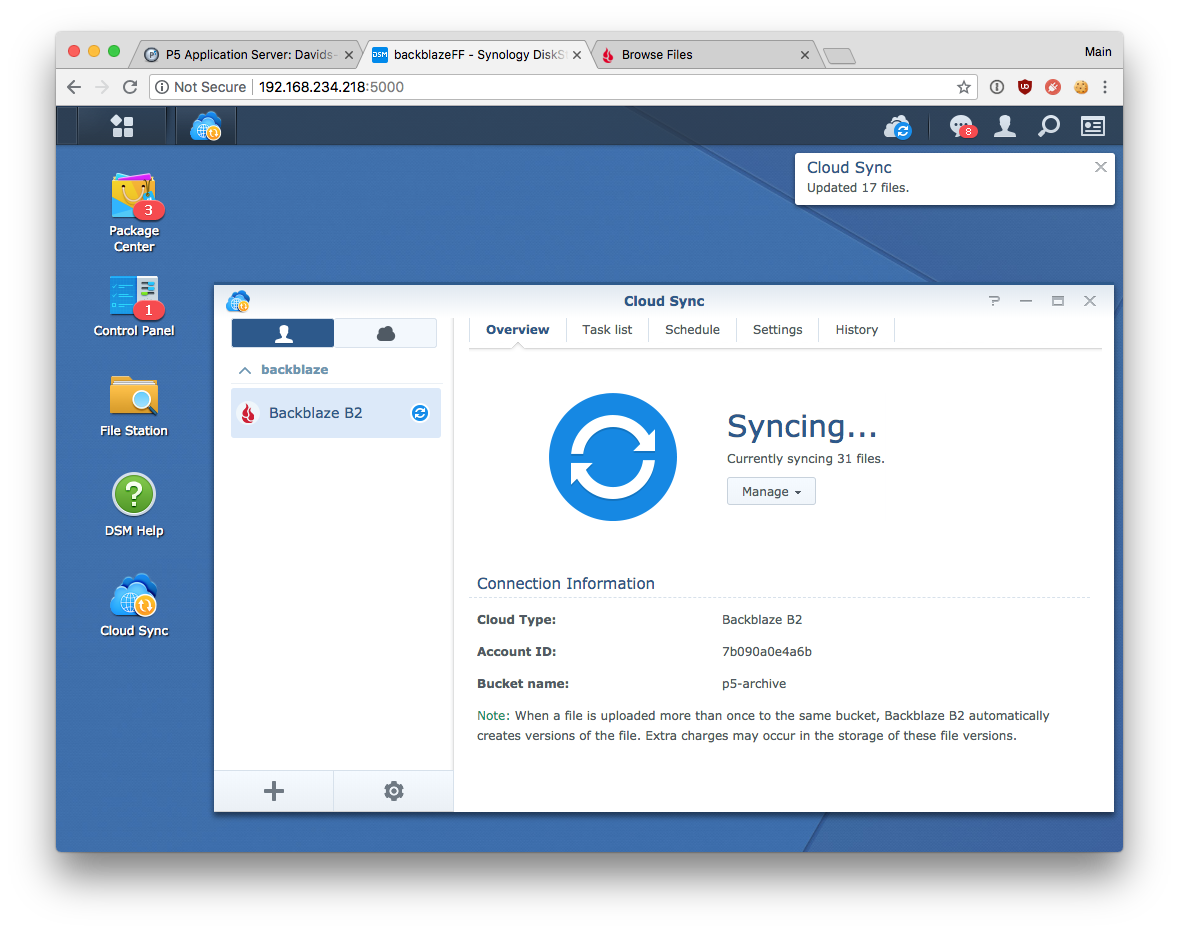Image resolution: width=1179 pixels, height=932 pixels.
Task: Click the Connection Information heading
Action: [565, 583]
